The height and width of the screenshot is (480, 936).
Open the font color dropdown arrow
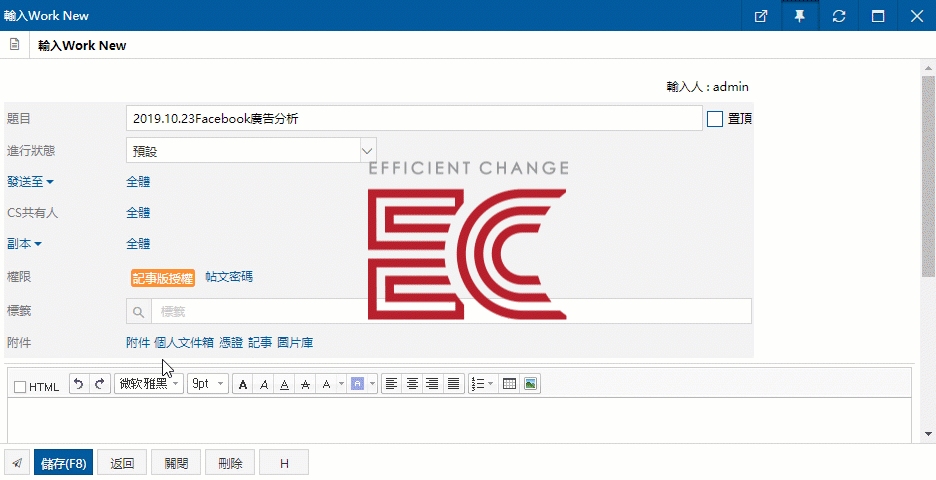tap(341, 384)
